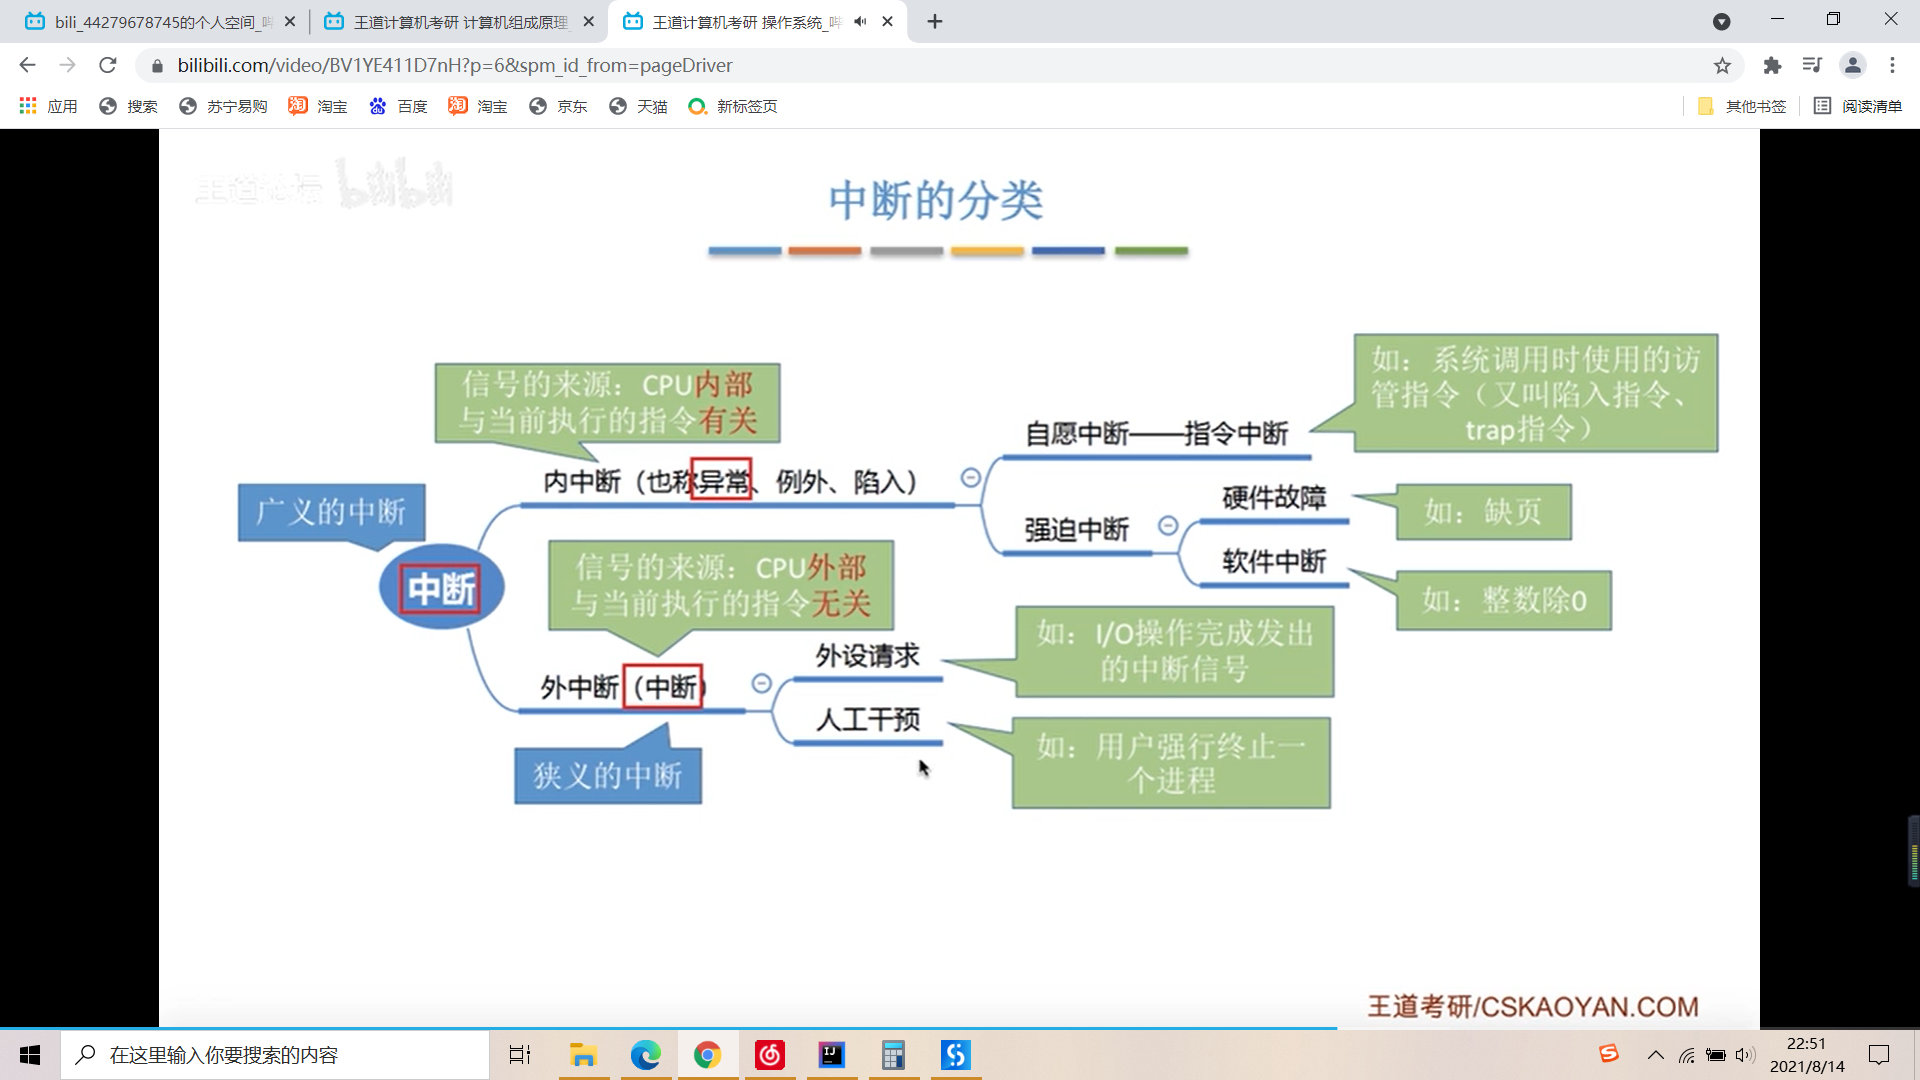Open NetEase Cloud Music from taskbar
This screenshot has height=1080, width=1920.
tap(769, 1055)
